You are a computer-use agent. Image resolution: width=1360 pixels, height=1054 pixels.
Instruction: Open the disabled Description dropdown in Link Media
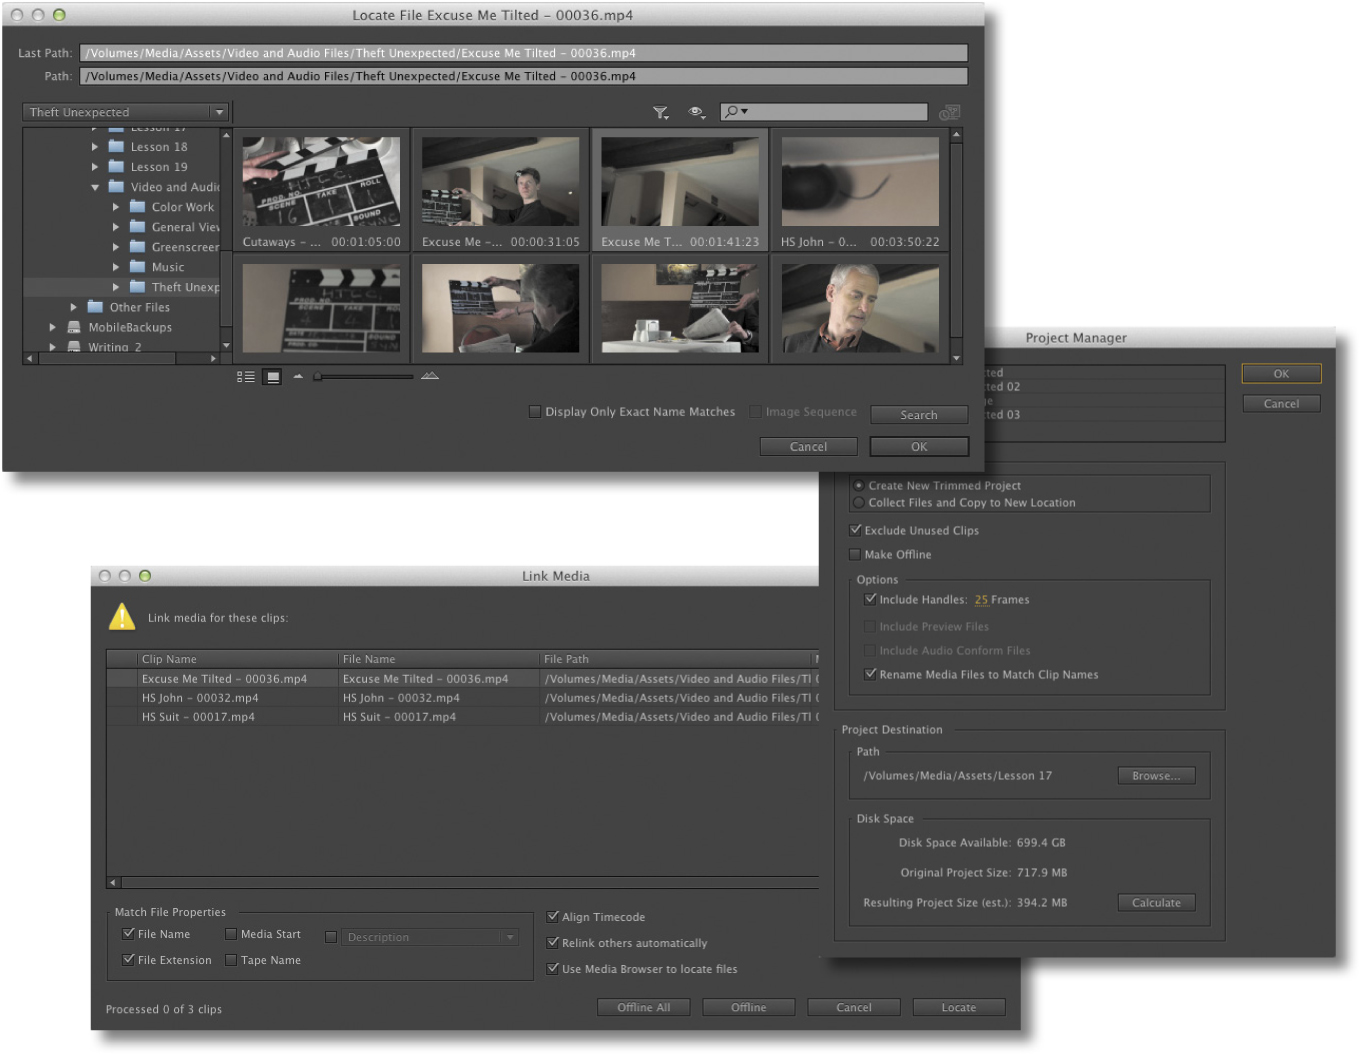click(429, 937)
